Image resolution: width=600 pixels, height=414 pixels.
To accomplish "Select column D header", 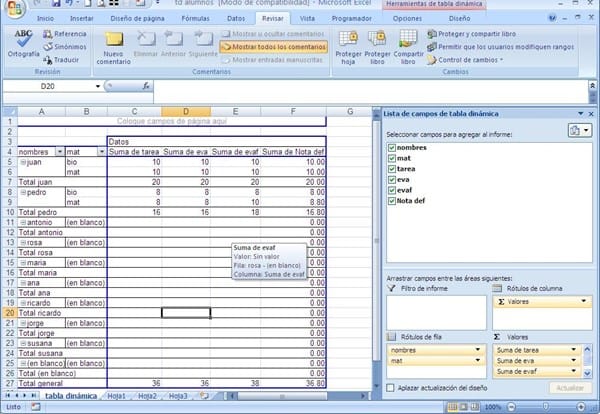I will [x=186, y=112].
